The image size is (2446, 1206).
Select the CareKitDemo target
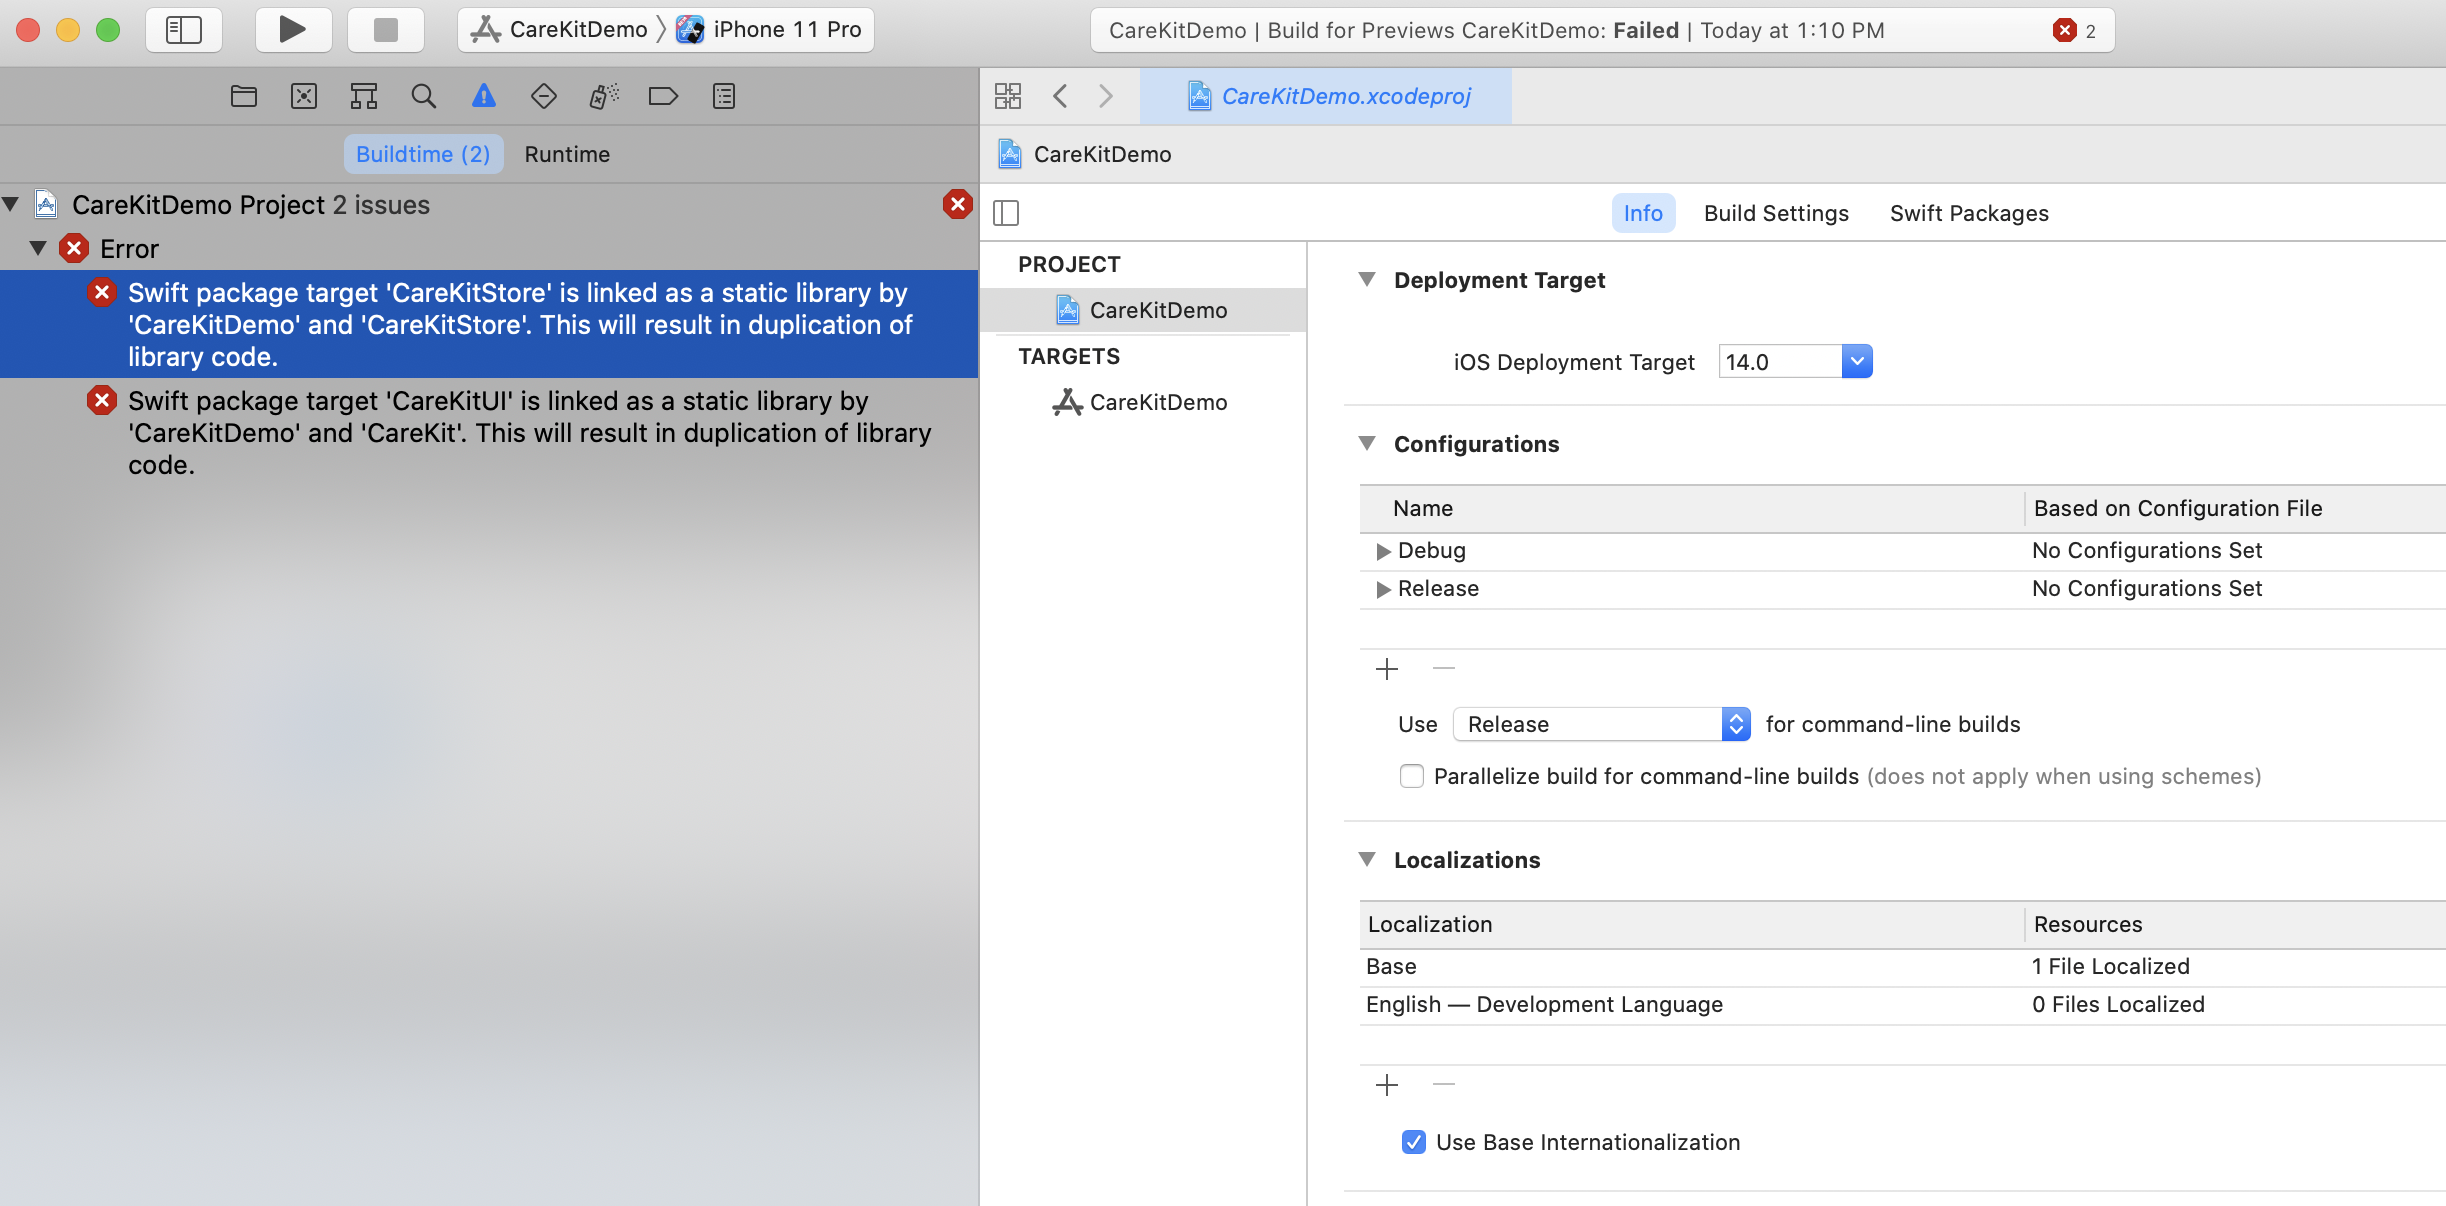[1157, 402]
